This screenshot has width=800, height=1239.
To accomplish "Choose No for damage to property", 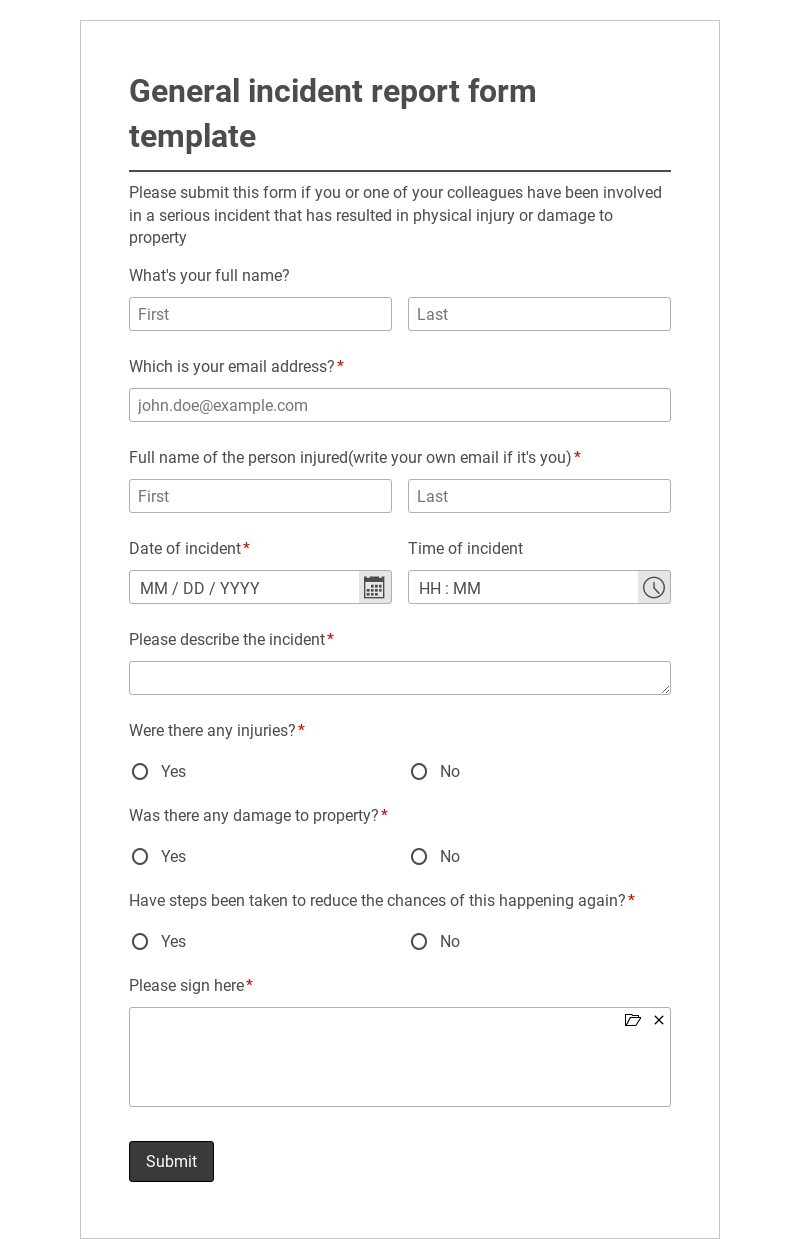I will (x=419, y=857).
